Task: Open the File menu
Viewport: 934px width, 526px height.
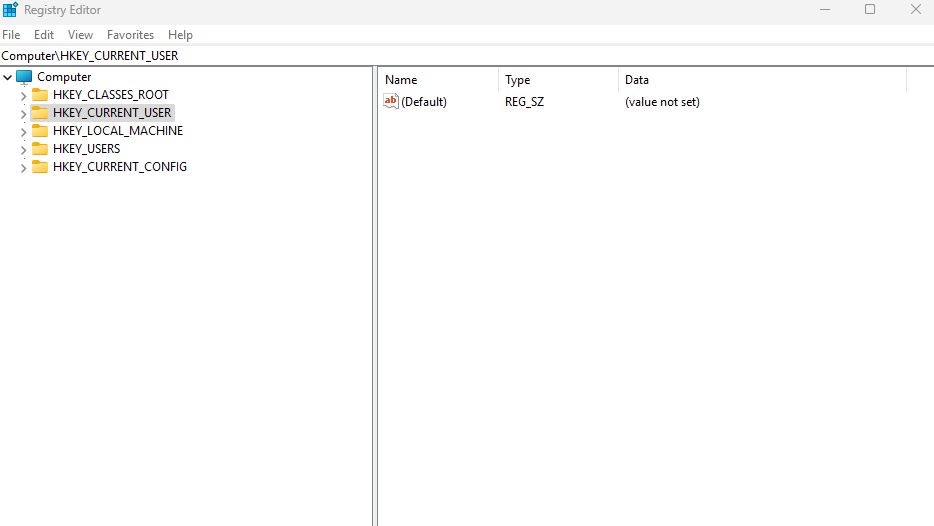Action: tap(11, 35)
